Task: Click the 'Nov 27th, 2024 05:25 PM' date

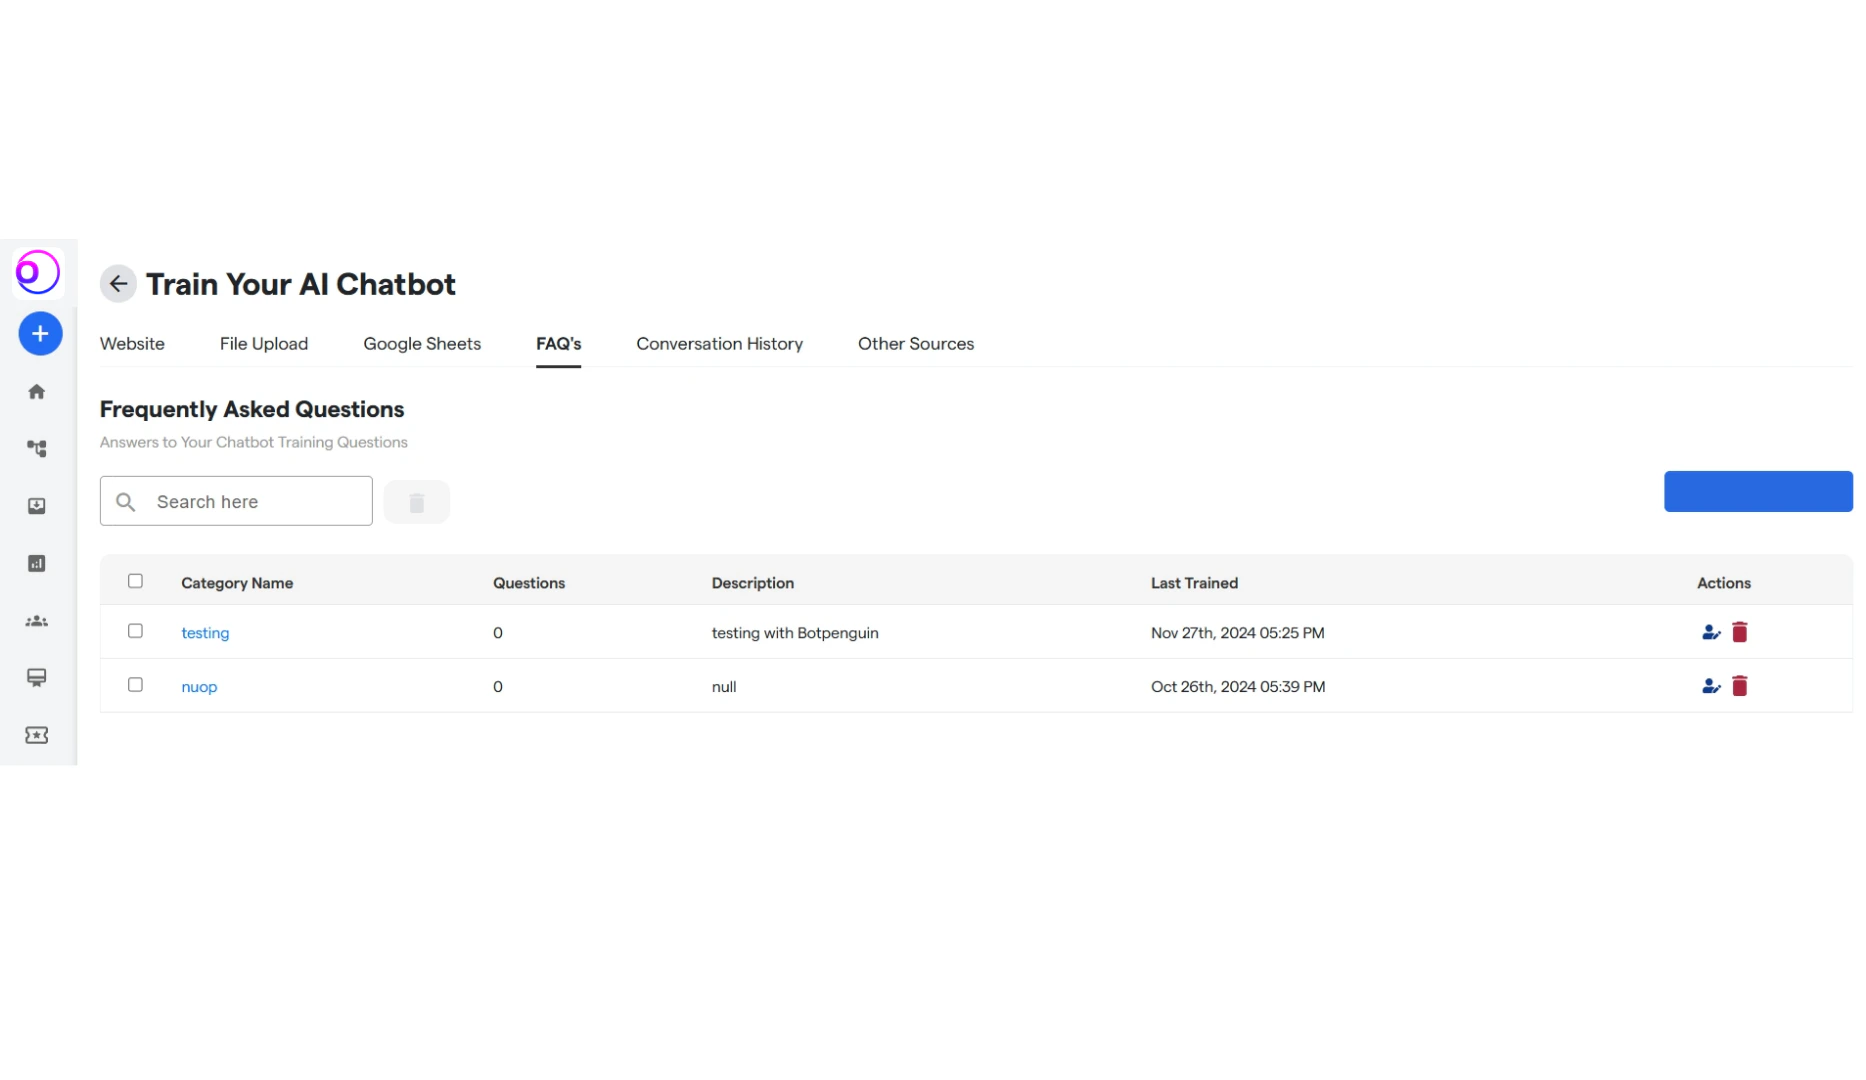Action: click(x=1238, y=633)
